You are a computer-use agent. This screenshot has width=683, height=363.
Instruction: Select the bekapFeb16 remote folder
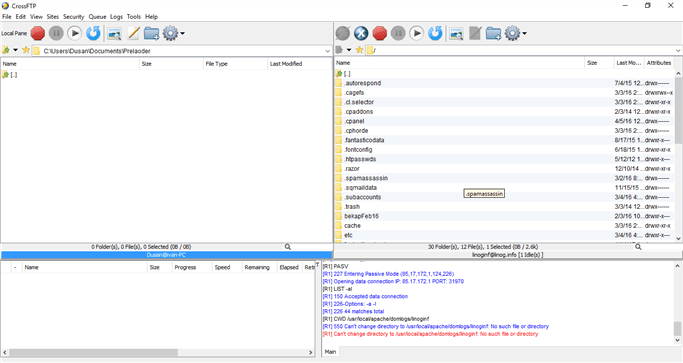pyautogui.click(x=504, y=216)
